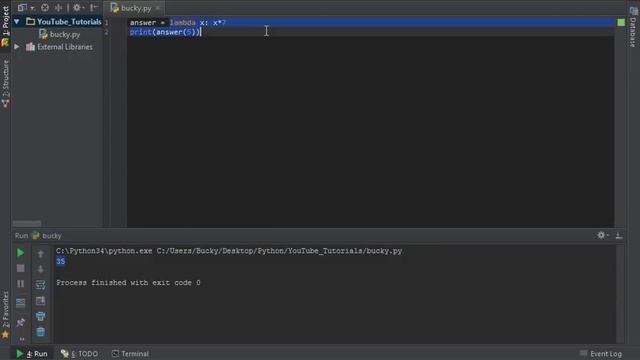Click the output value 35
The width and height of the screenshot is (640, 360).
[x=60, y=261]
